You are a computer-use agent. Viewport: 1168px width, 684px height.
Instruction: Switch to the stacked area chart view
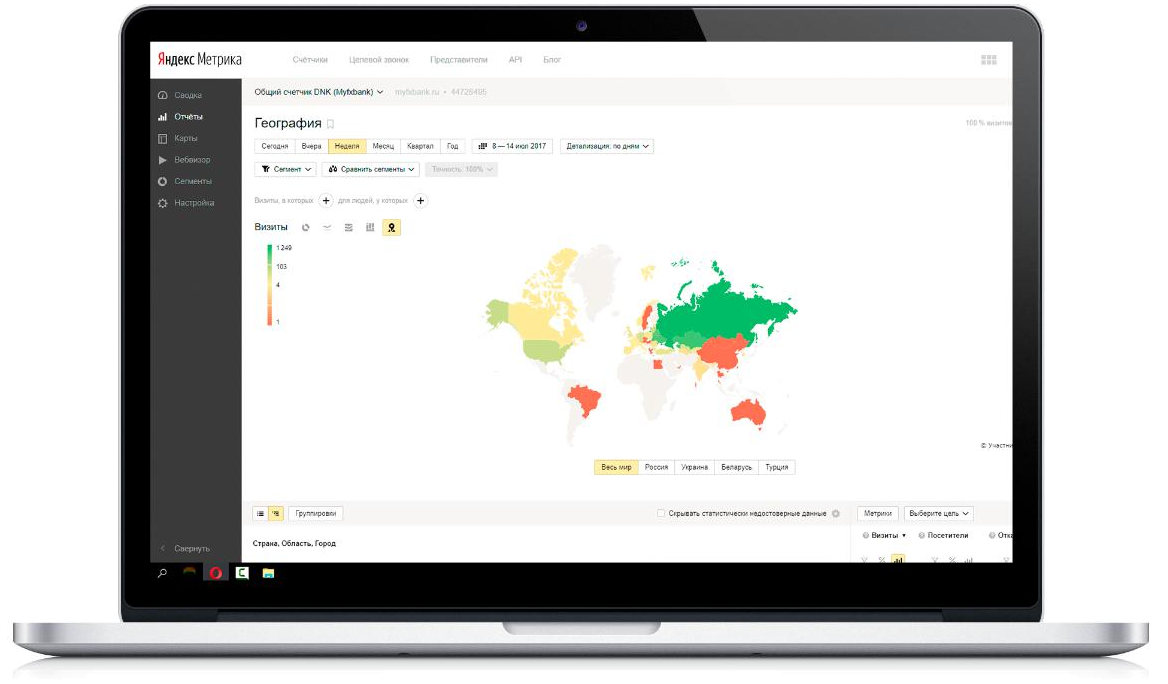pyautogui.click(x=349, y=227)
